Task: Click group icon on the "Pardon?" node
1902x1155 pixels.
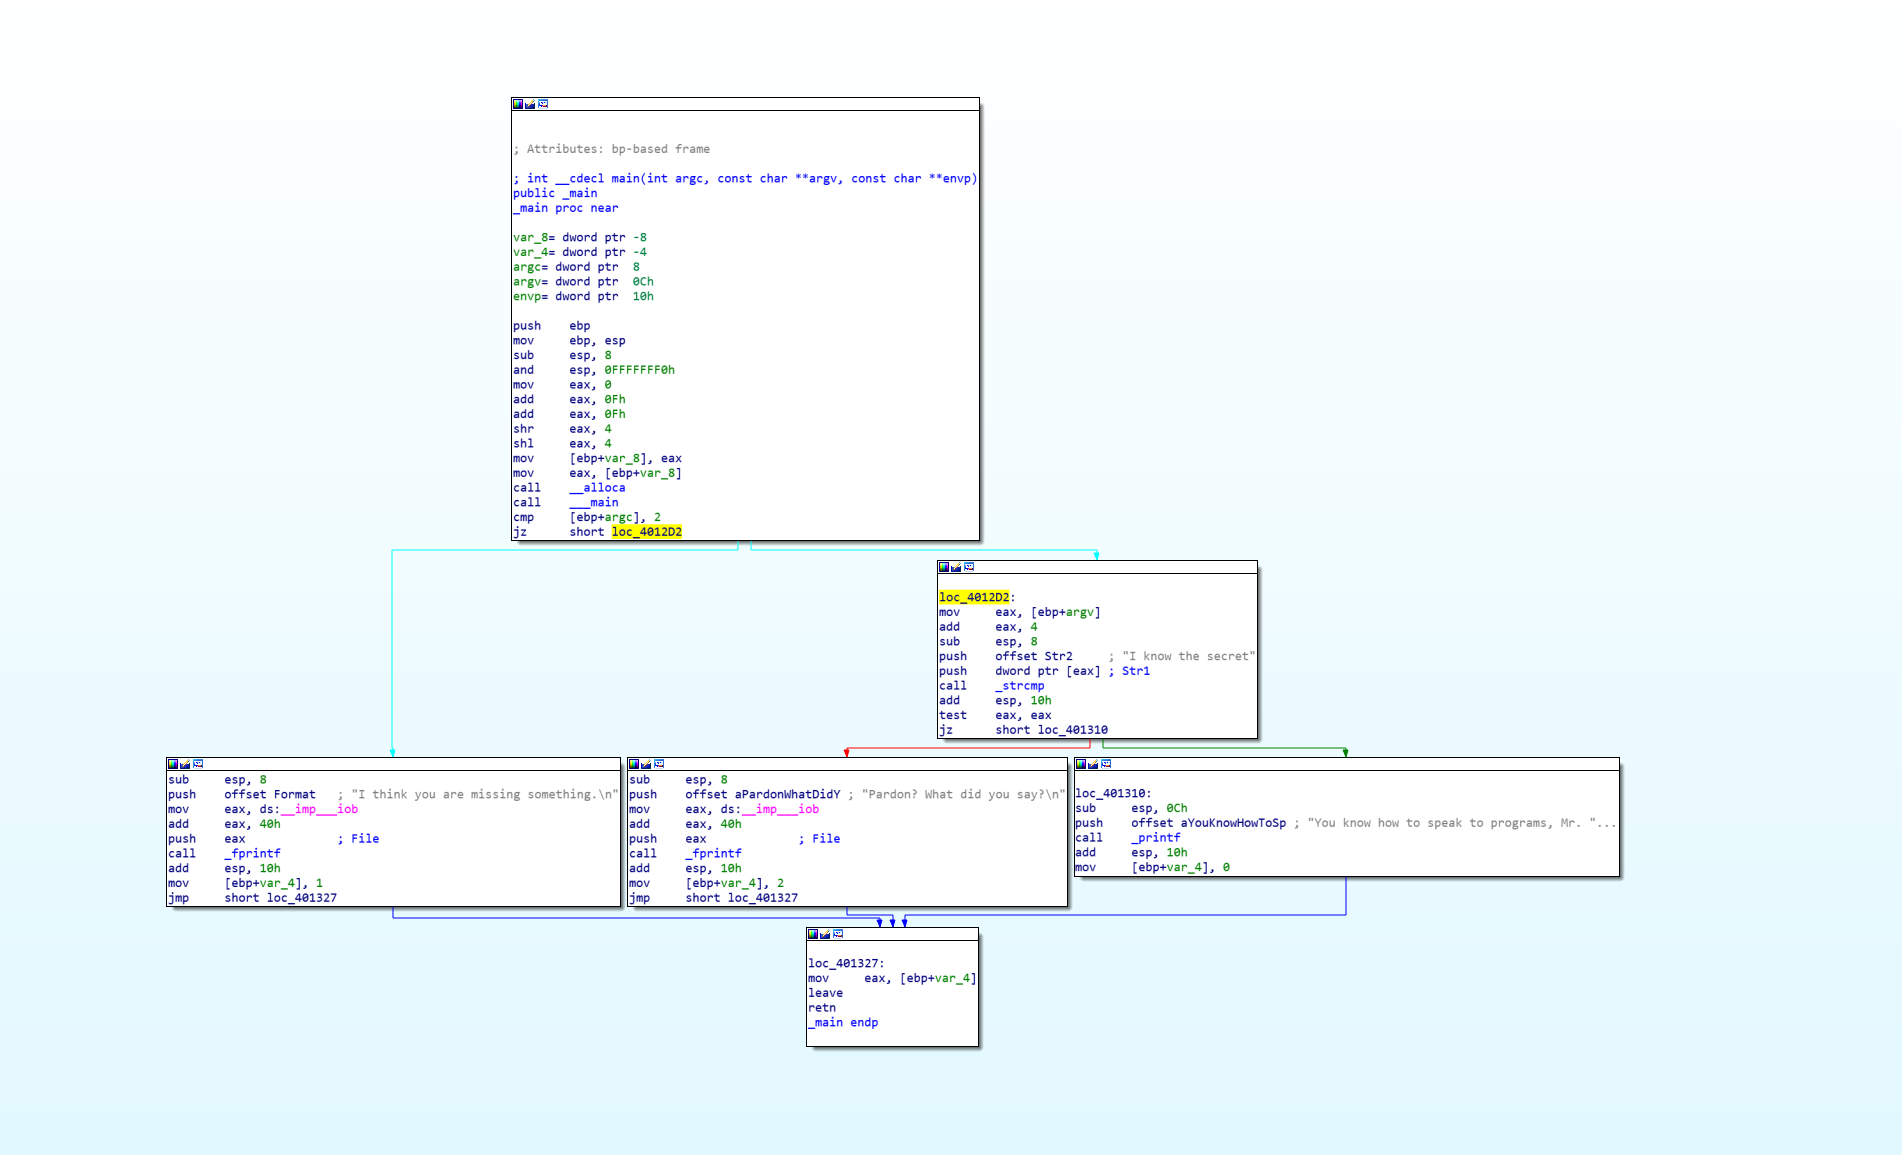Action: click(x=659, y=764)
